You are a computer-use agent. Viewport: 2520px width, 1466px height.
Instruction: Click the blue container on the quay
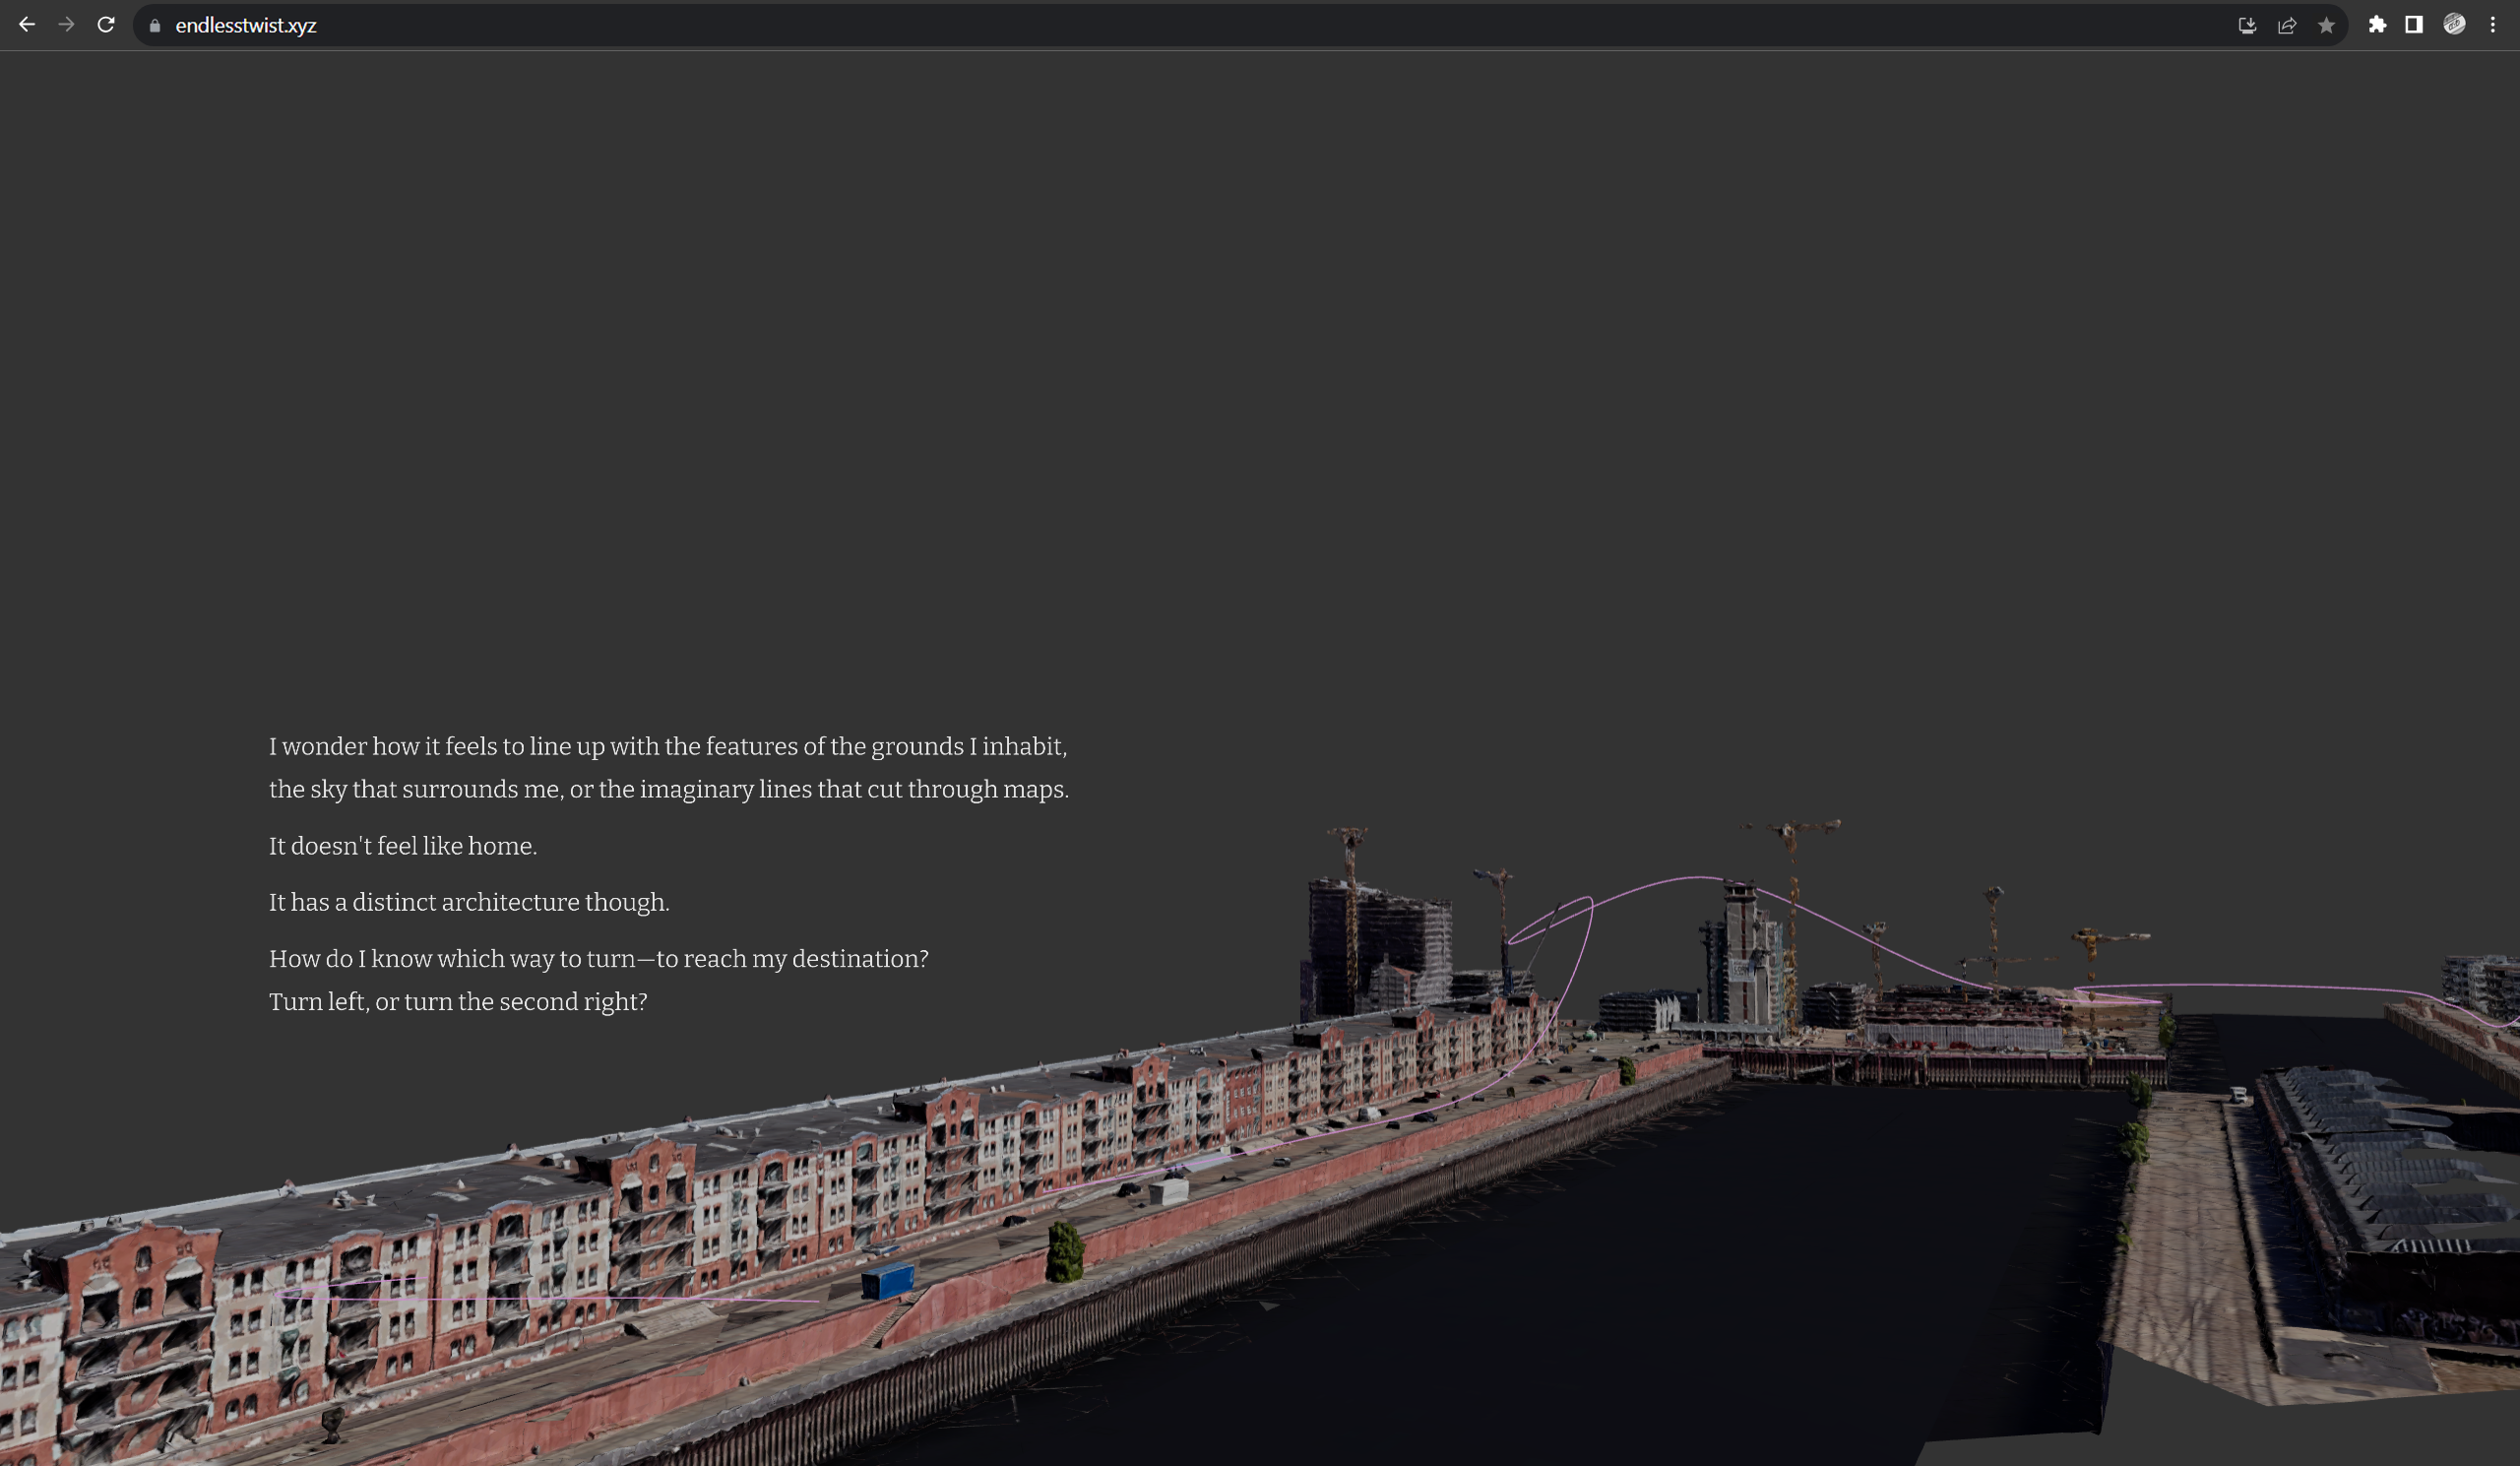[x=888, y=1281]
